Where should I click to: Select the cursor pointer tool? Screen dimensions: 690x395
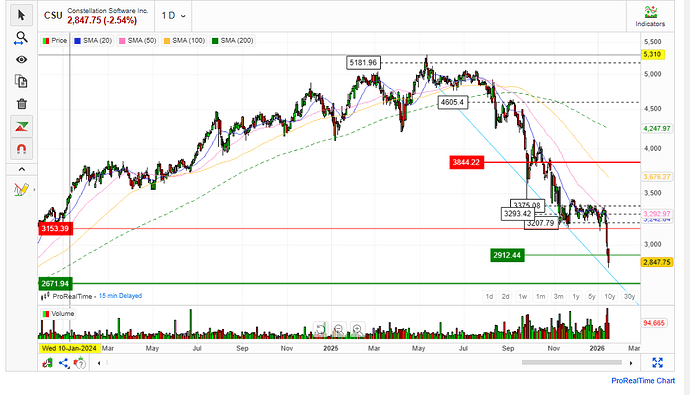(21, 15)
